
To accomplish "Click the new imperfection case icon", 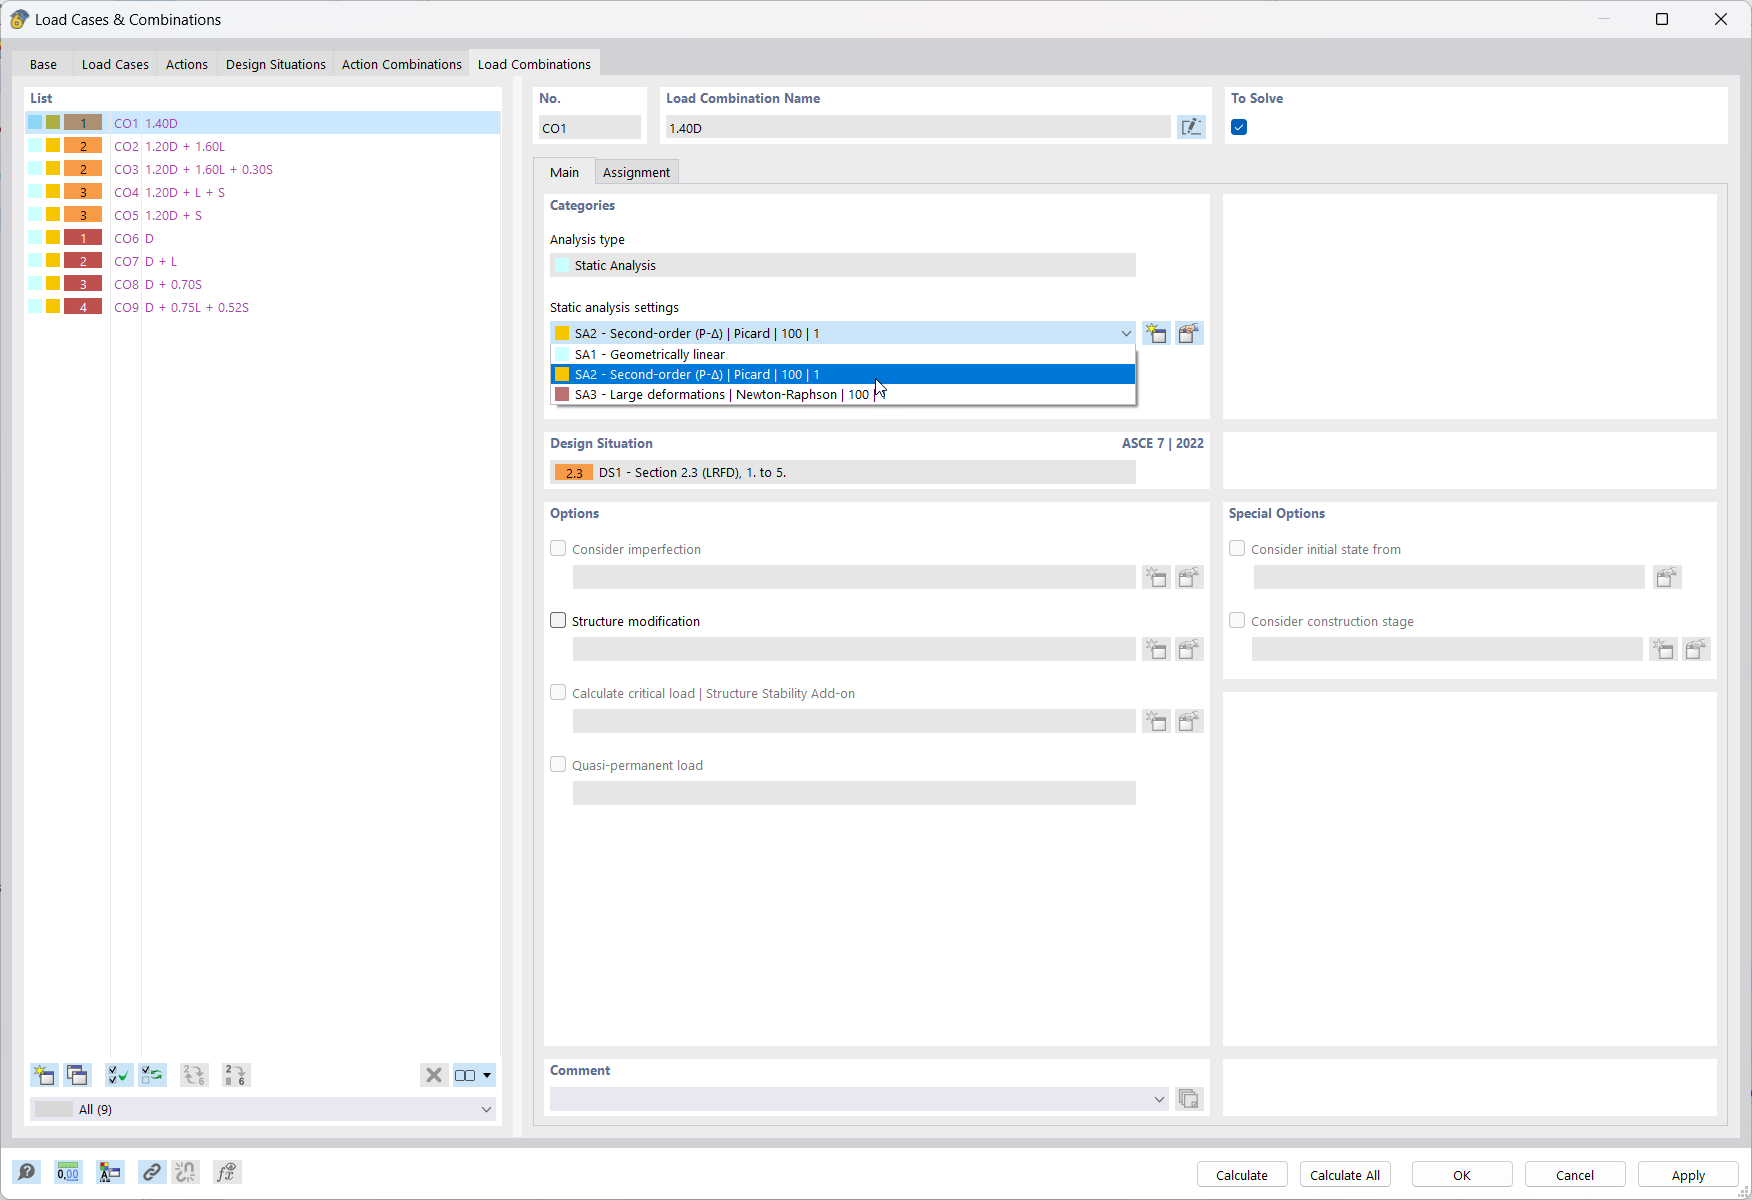I will [1156, 577].
